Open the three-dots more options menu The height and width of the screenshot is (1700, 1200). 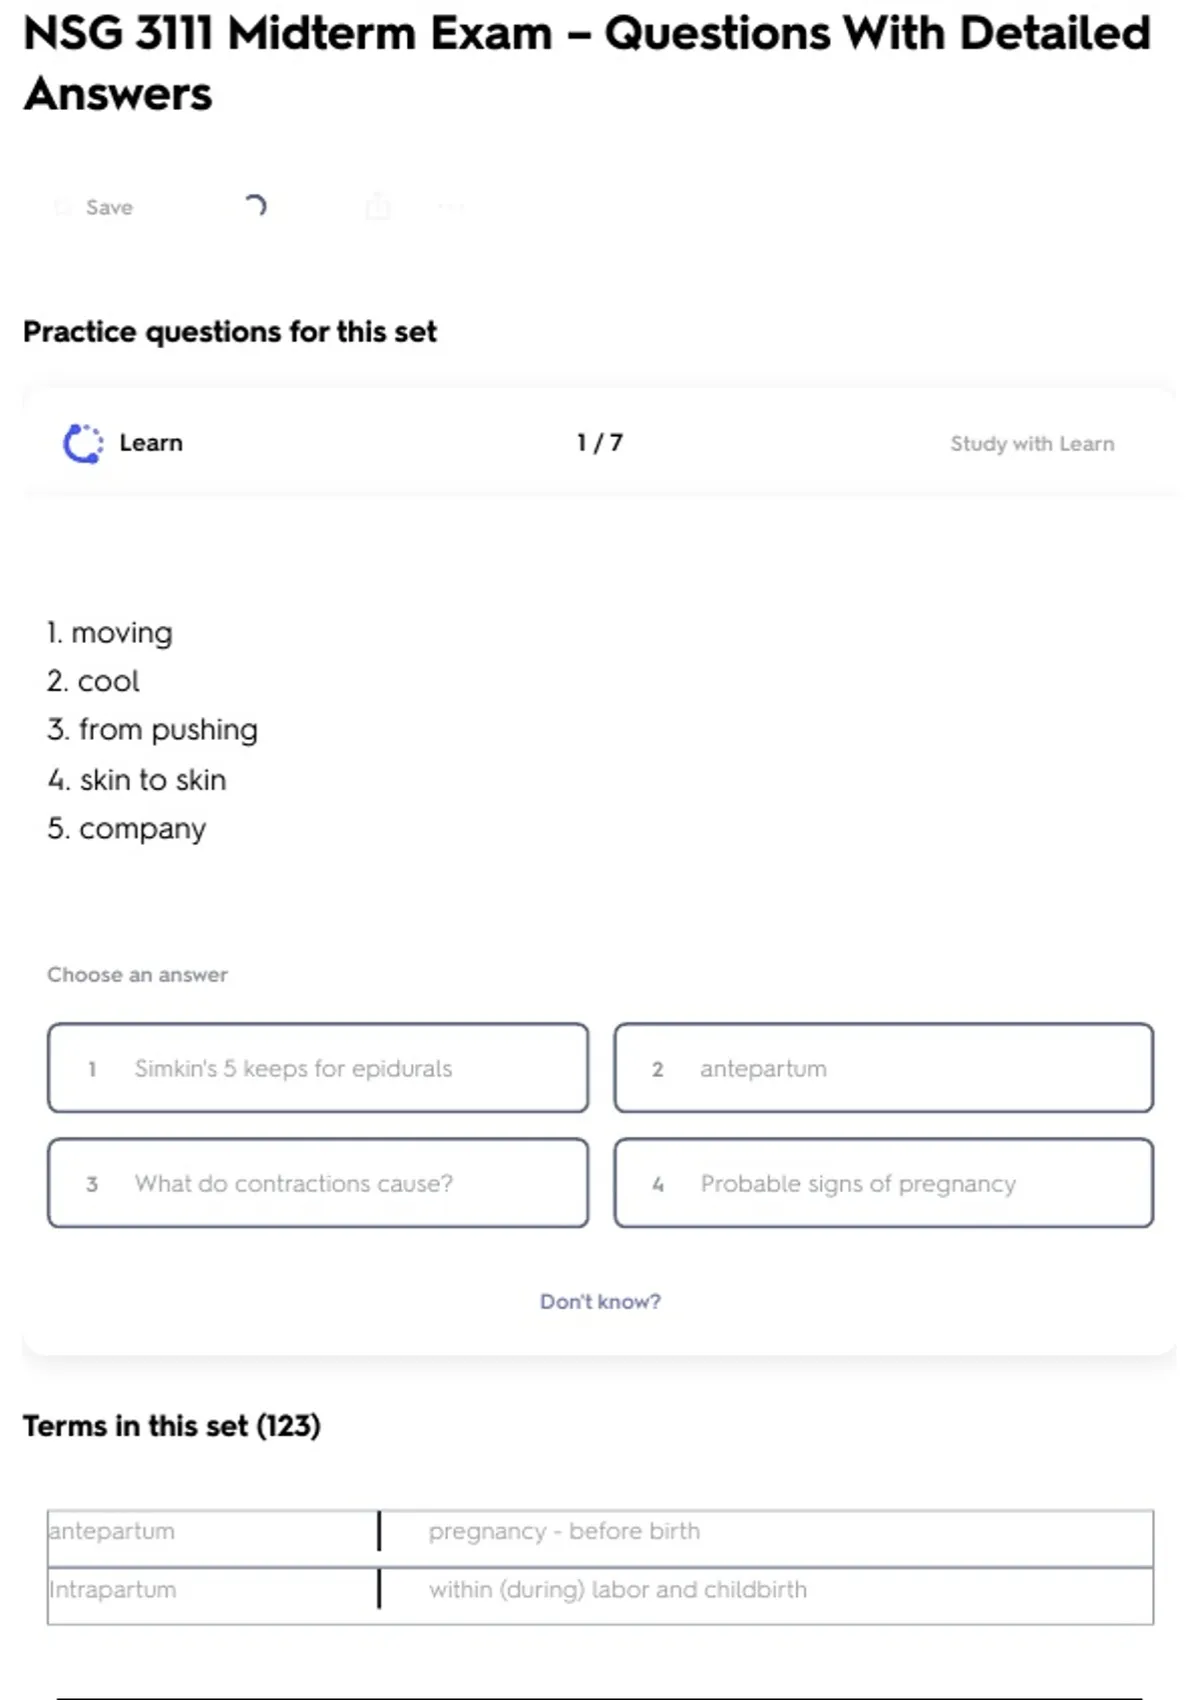coord(451,207)
